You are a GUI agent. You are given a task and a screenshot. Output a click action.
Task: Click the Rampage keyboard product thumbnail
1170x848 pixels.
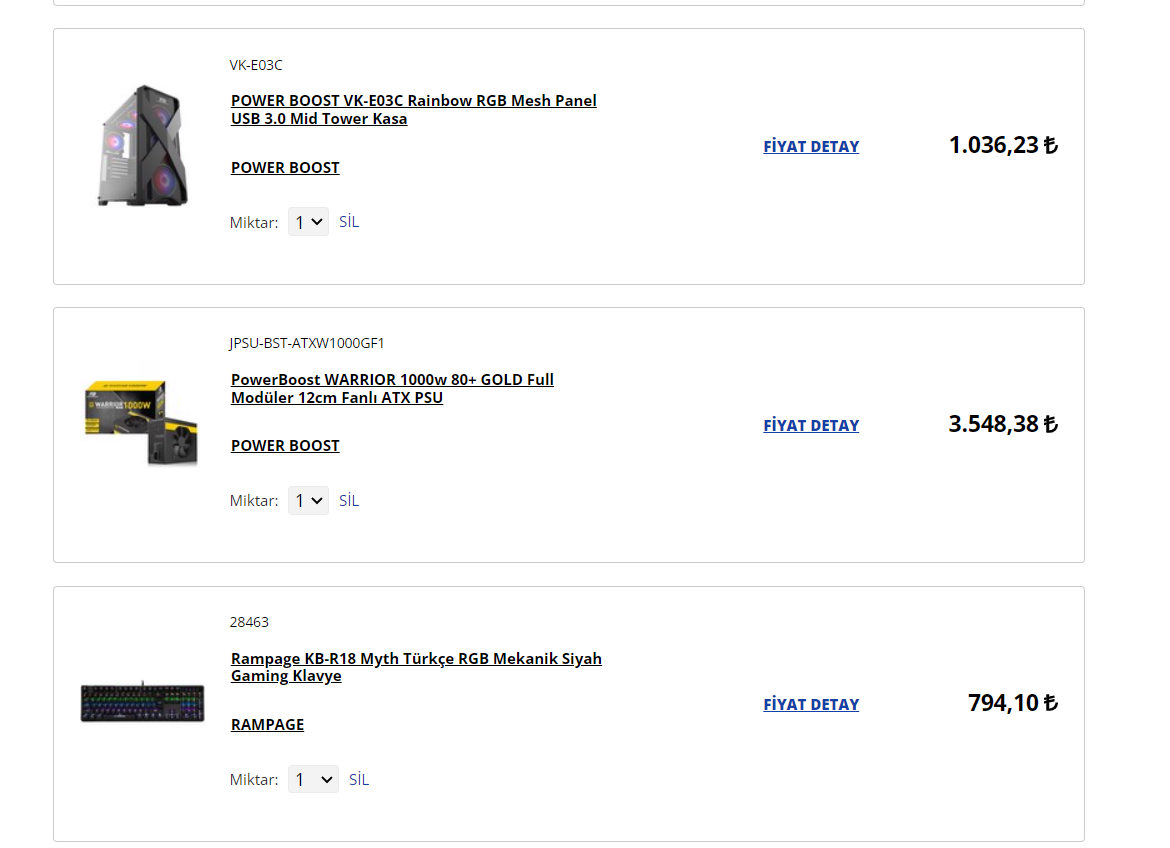[142, 703]
